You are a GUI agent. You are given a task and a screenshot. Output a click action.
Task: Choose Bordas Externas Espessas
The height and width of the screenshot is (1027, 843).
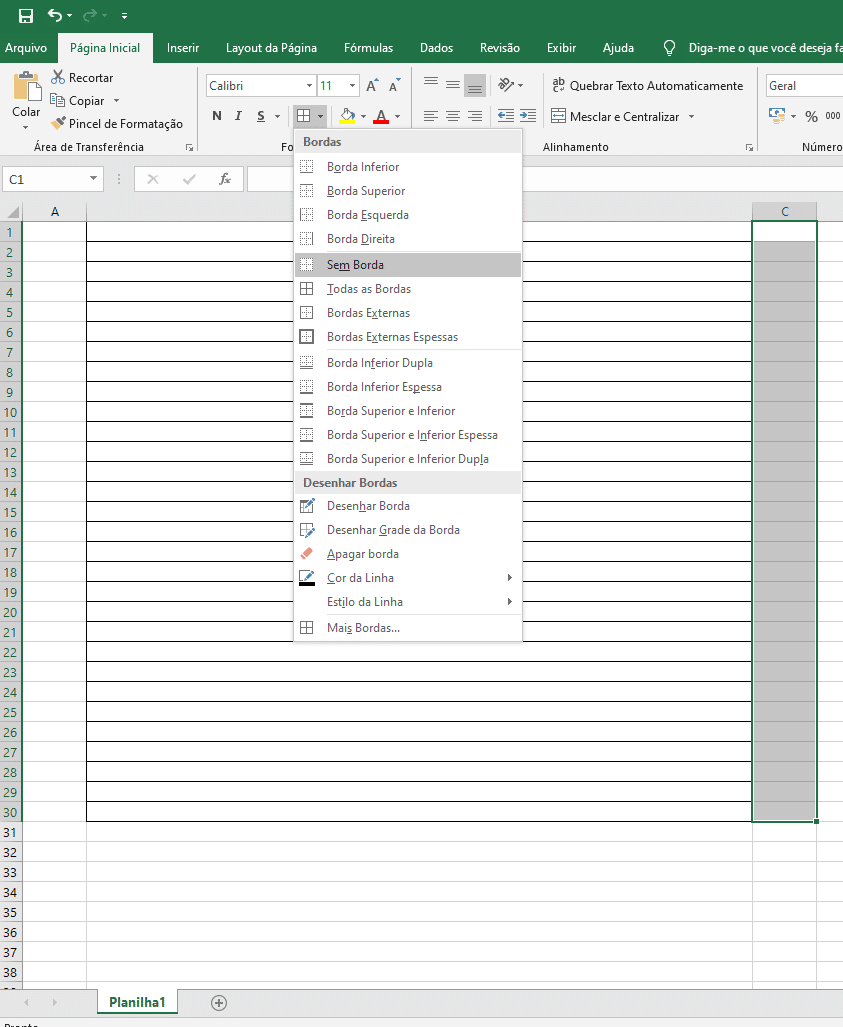407,337
